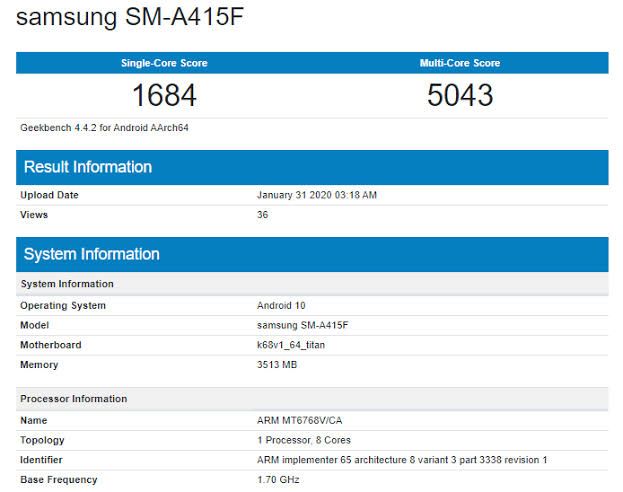Click the 'samsung SM-A415F' page title

pyautogui.click(x=130, y=17)
